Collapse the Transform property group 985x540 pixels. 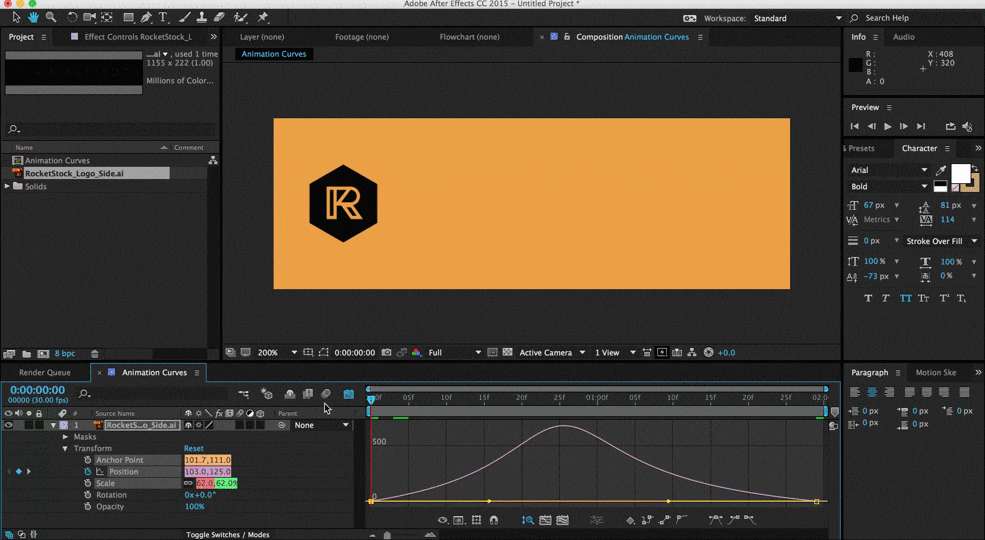pos(65,448)
